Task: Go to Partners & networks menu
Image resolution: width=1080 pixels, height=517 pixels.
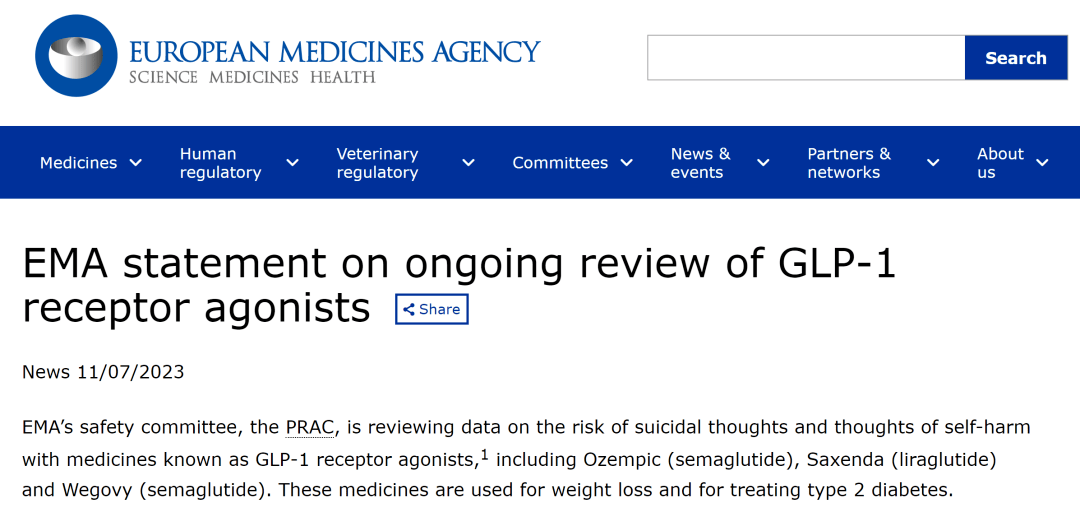Action: (x=848, y=163)
